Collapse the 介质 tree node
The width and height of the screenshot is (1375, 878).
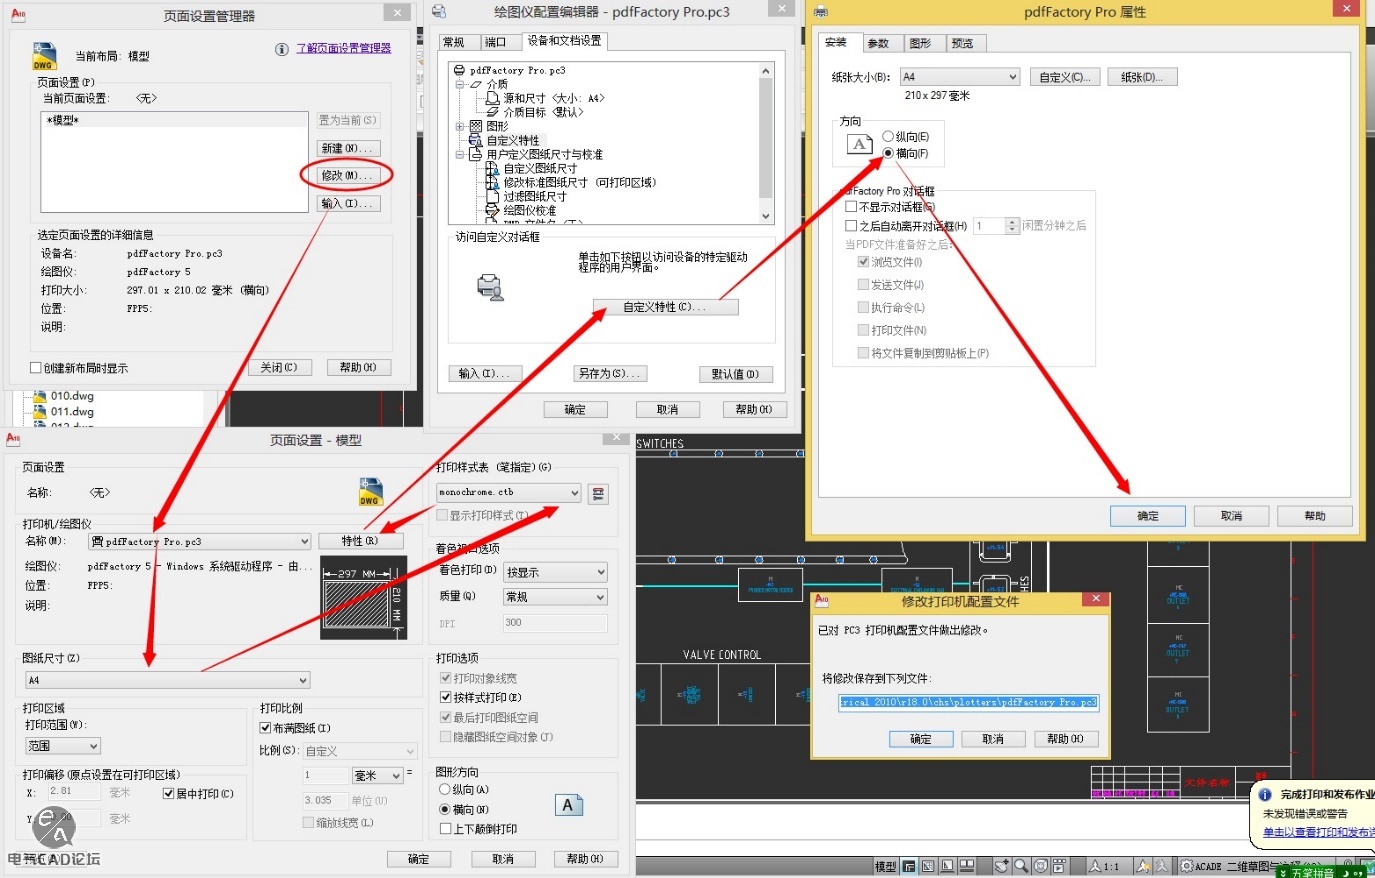point(461,84)
